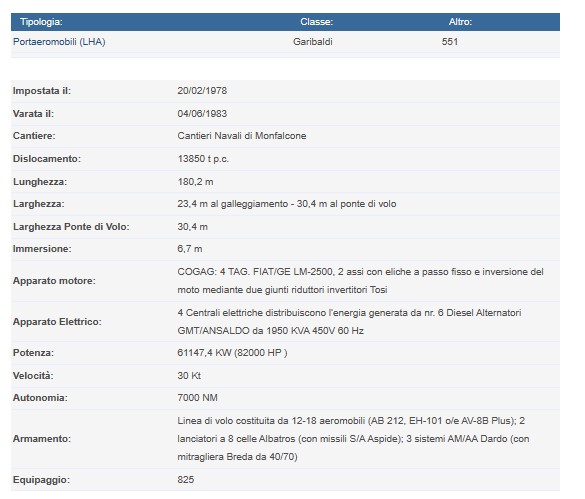Viewport: 585px width, 499px height.
Task: Select the Varata il date 04/06/1983
Action: point(202,113)
